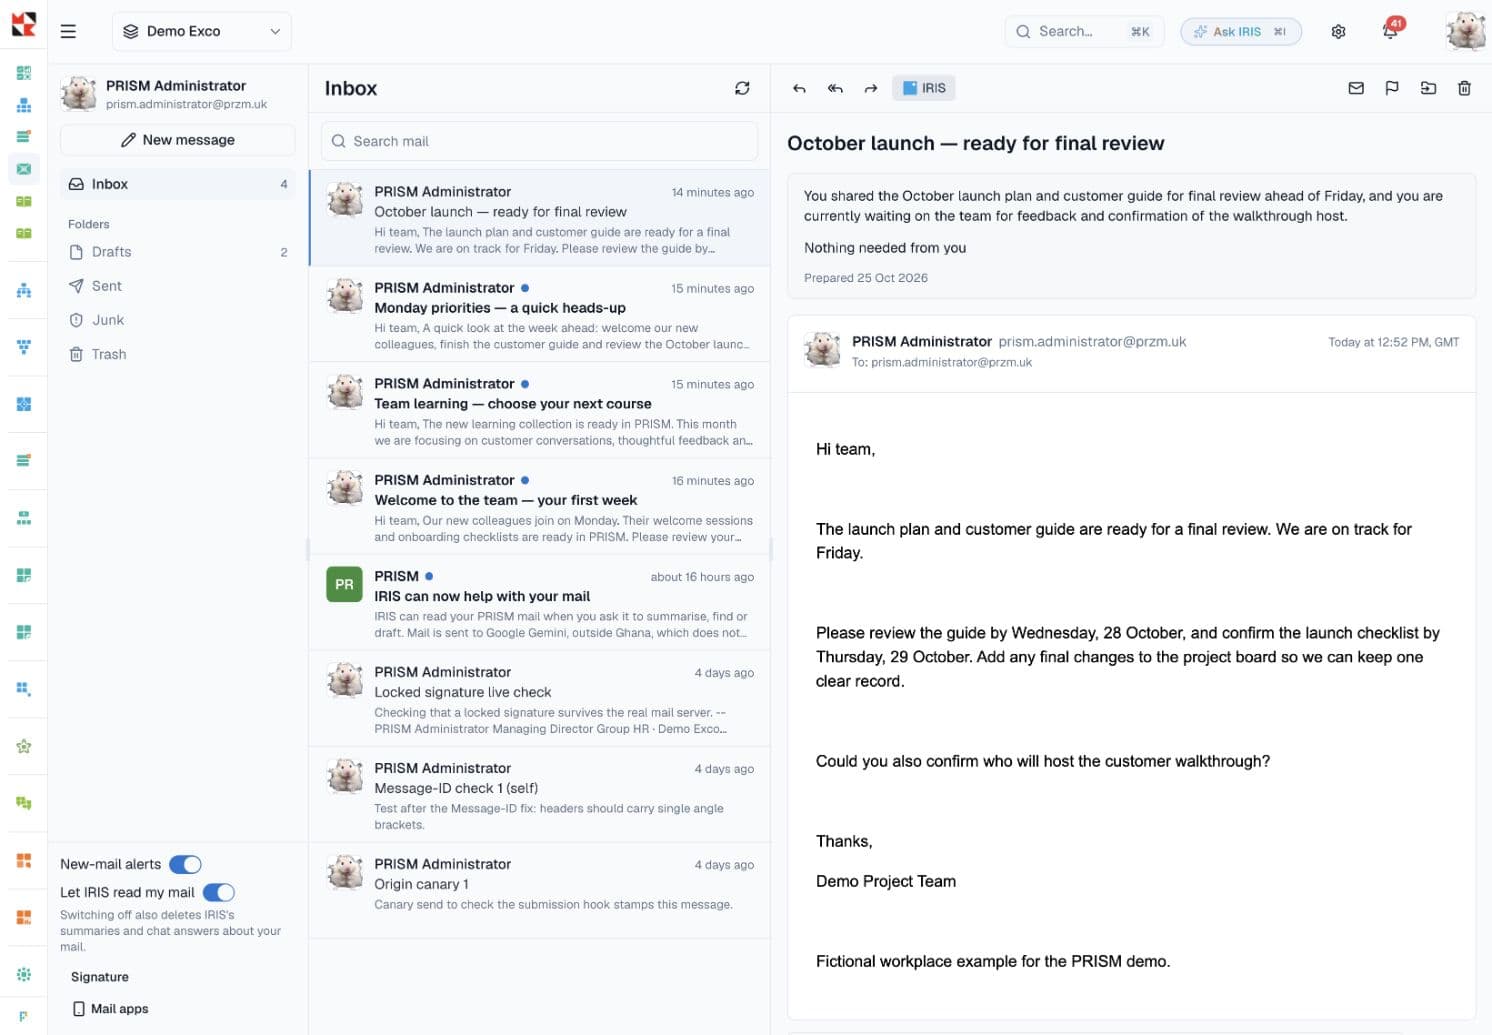Delete the open message with trash icon
The image size is (1492, 1035).
point(1464,88)
